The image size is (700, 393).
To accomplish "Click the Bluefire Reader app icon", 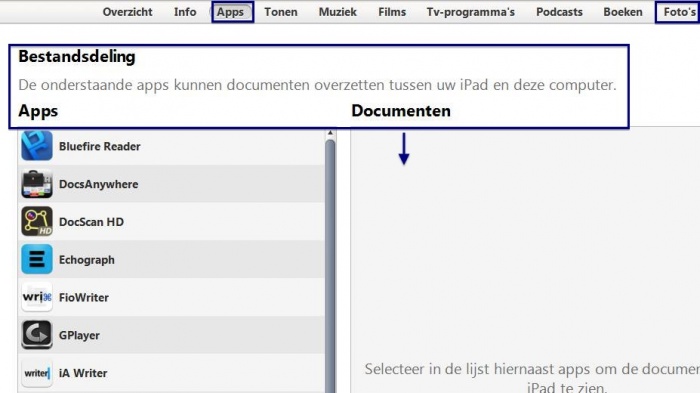I will point(37,146).
